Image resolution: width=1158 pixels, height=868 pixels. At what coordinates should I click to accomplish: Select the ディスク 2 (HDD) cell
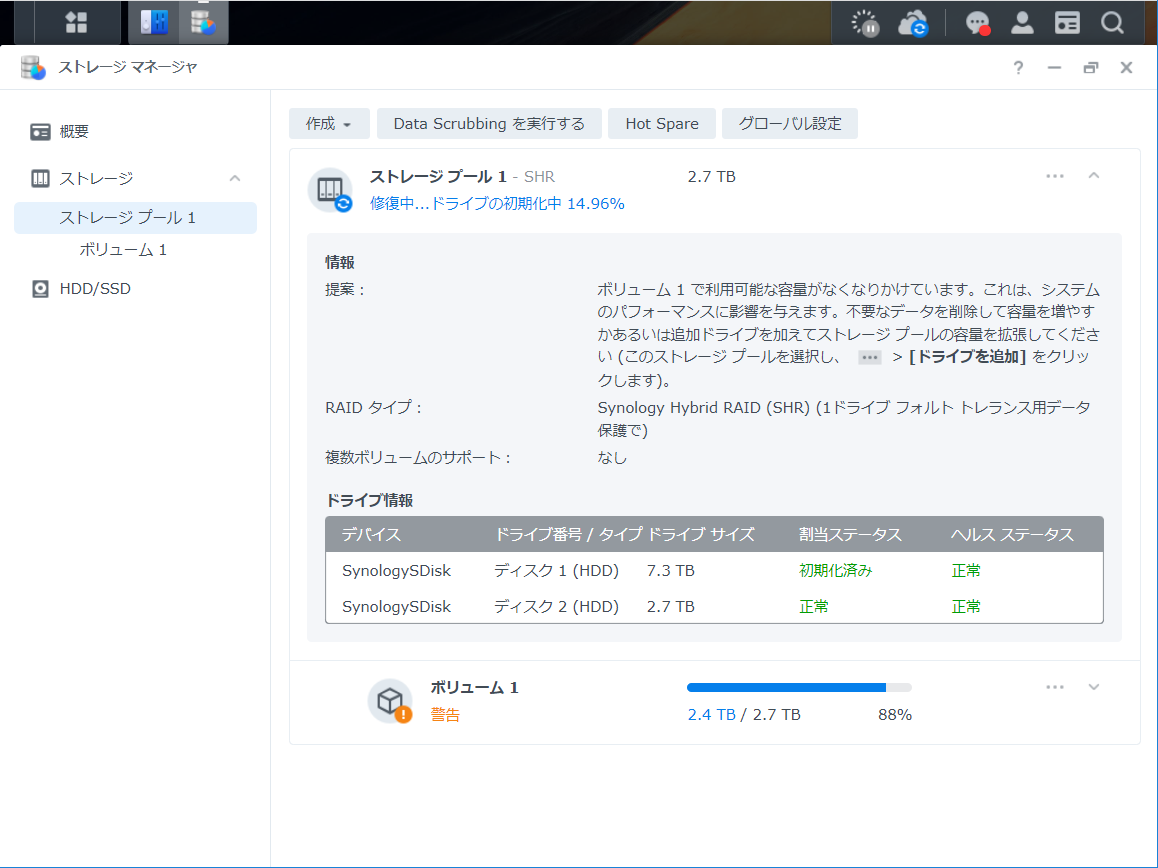click(x=556, y=607)
